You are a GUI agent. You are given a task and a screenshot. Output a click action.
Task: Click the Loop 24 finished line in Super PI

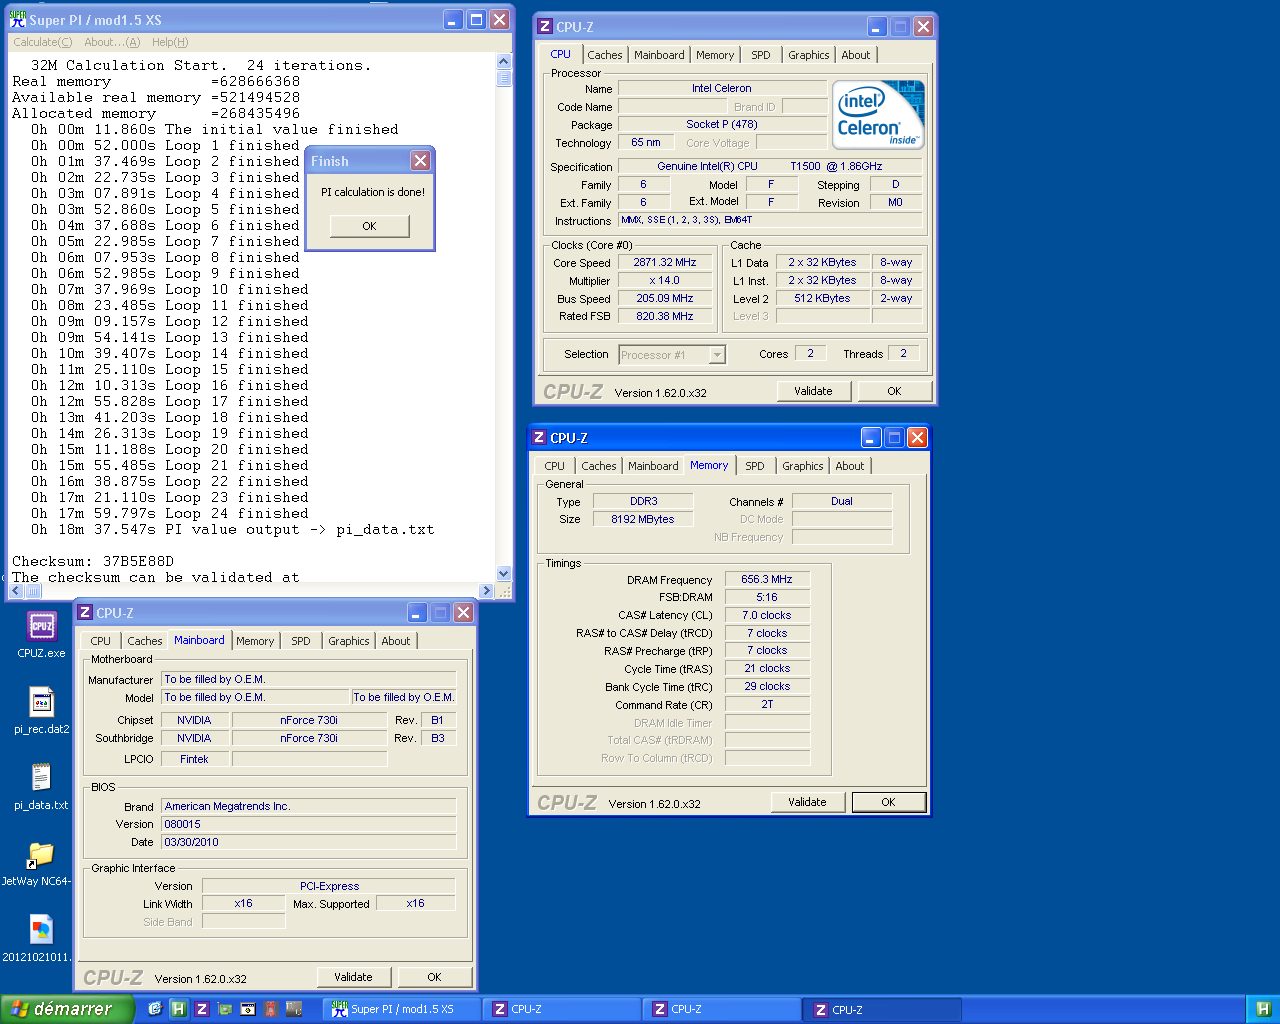click(x=170, y=513)
